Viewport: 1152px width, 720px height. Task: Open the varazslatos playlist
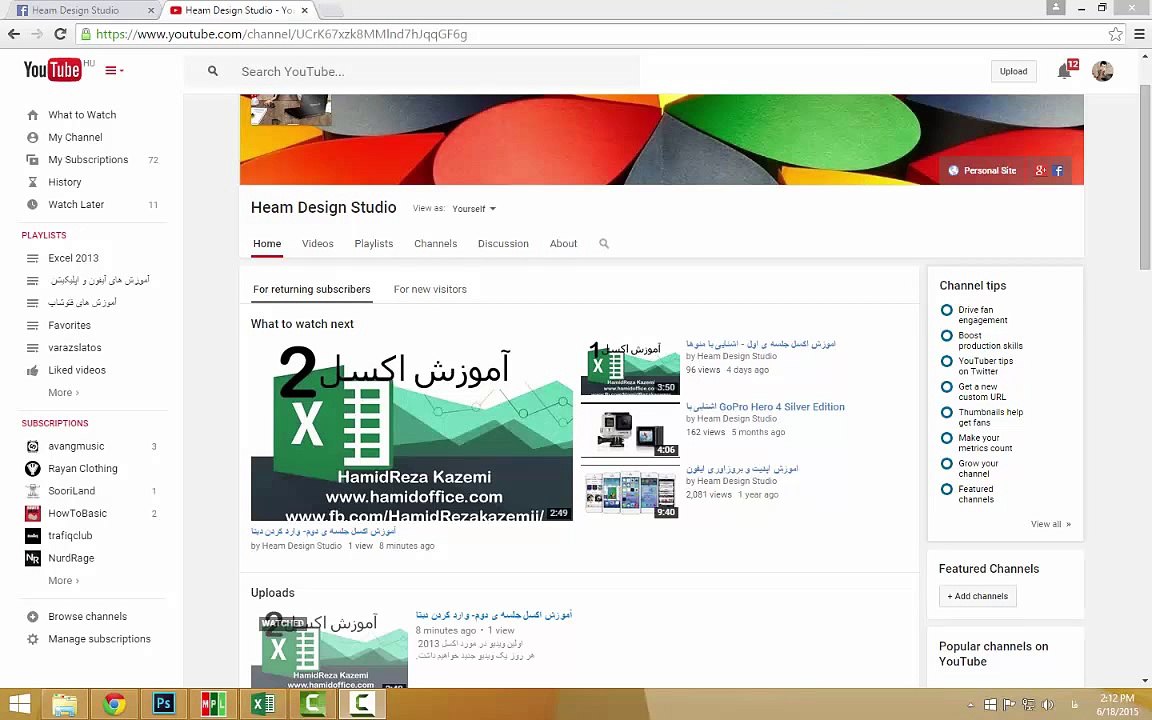point(75,348)
